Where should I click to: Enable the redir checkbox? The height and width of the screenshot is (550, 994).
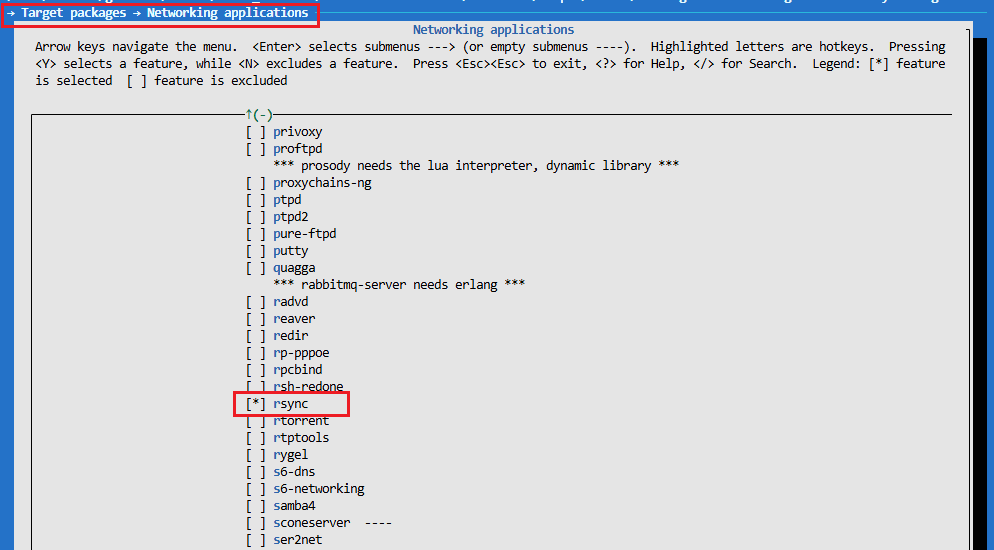pos(256,336)
